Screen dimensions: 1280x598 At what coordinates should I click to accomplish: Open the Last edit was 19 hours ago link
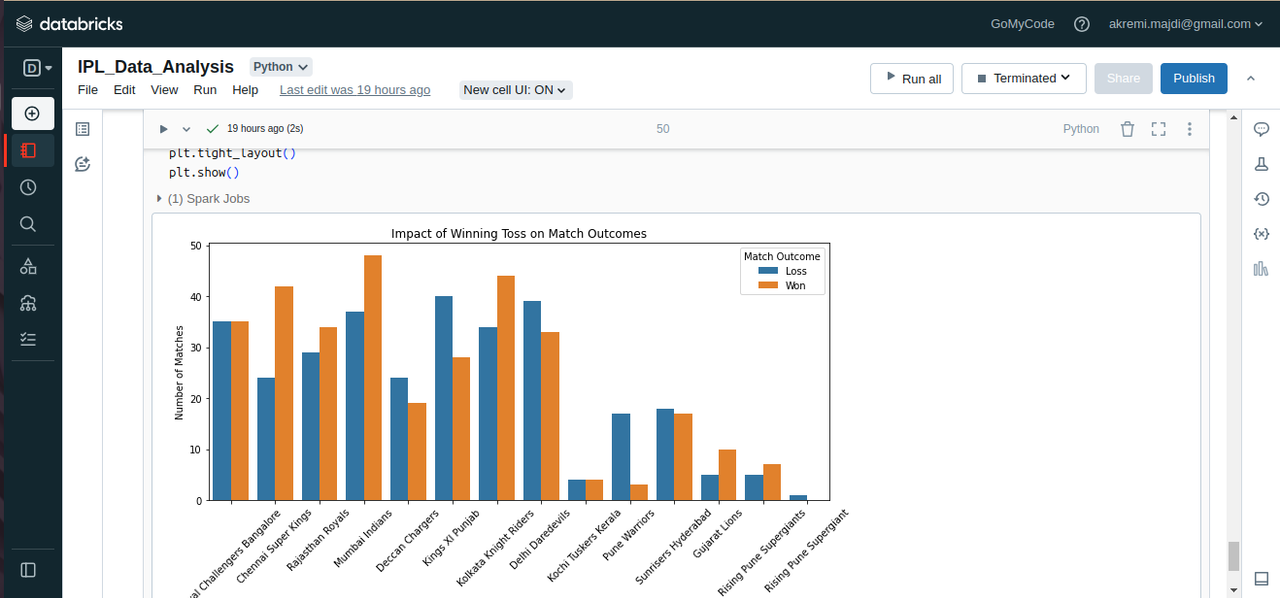click(355, 90)
